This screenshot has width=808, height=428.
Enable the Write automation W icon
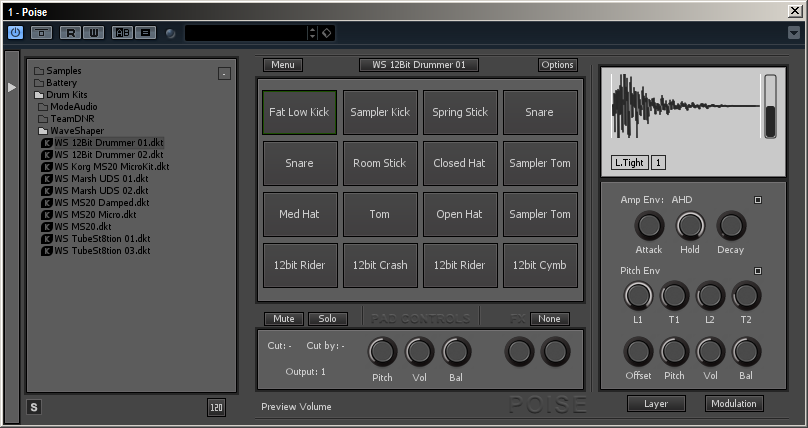pyautogui.click(x=93, y=33)
